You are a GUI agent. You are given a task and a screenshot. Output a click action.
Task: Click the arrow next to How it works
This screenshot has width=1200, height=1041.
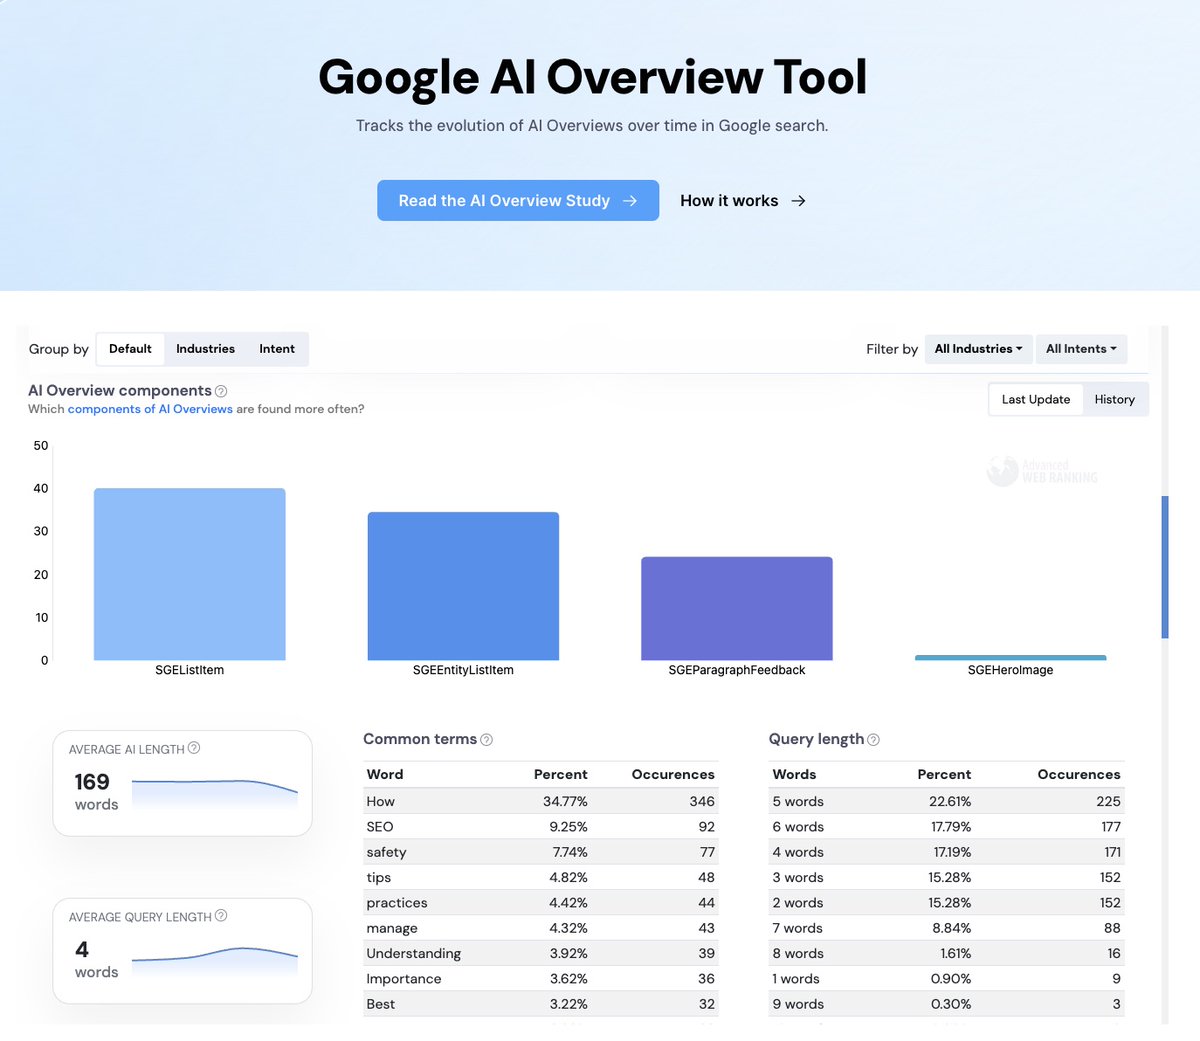pos(797,200)
